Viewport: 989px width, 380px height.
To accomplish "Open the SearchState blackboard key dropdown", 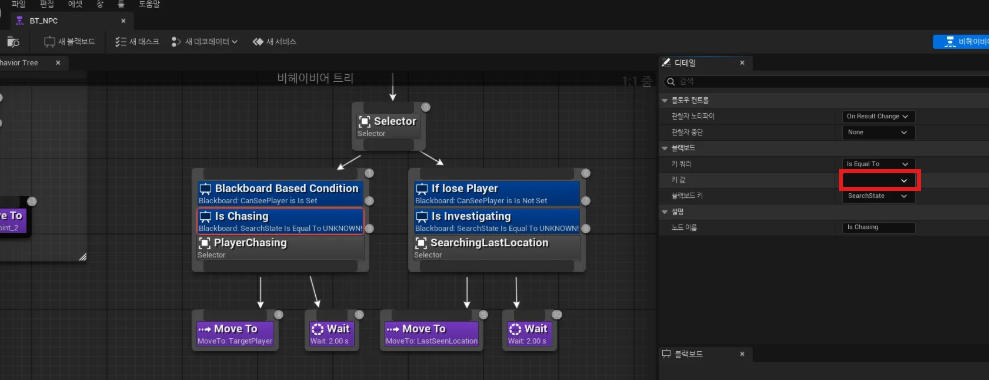I will click(879, 196).
